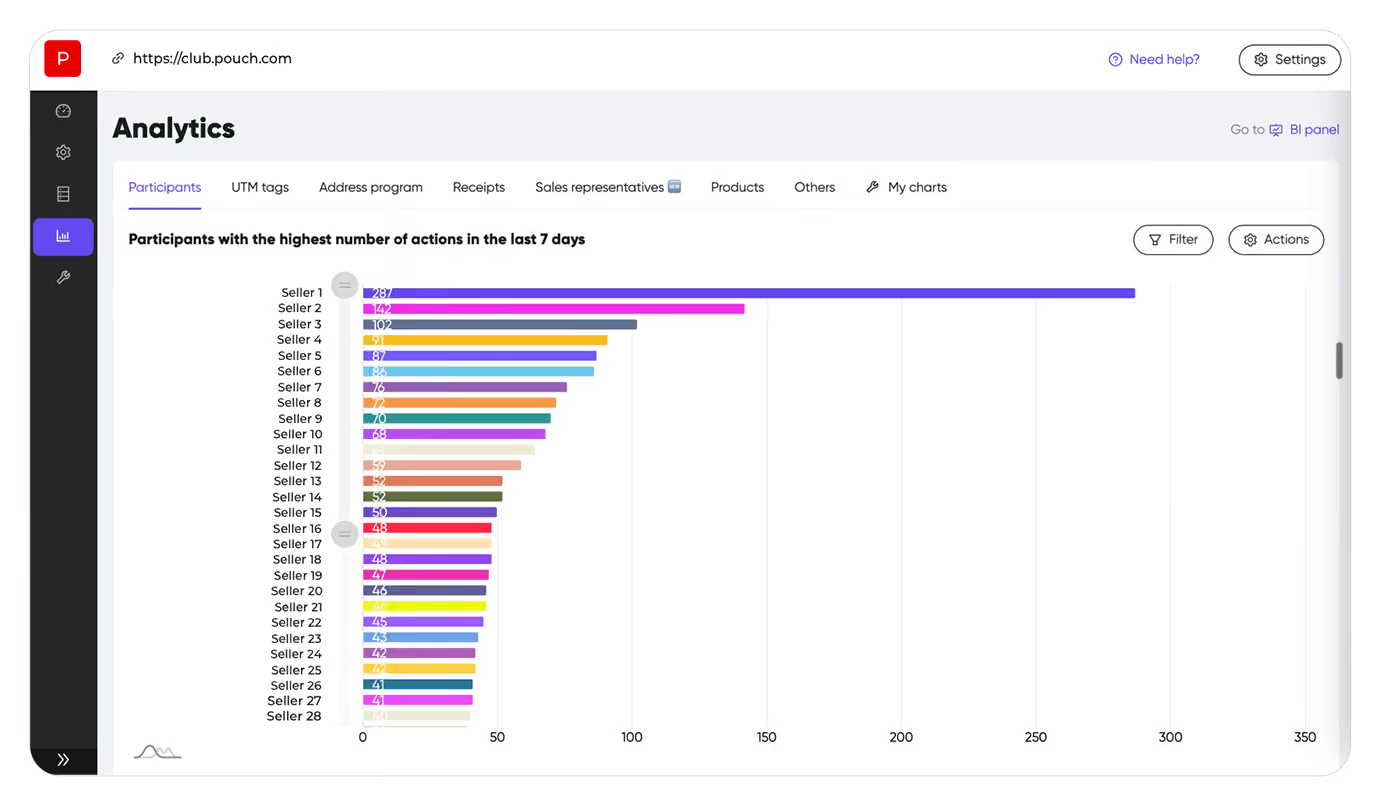Screen dimensions: 1380x810
Task: Open the My charts tab
Action: click(x=906, y=187)
